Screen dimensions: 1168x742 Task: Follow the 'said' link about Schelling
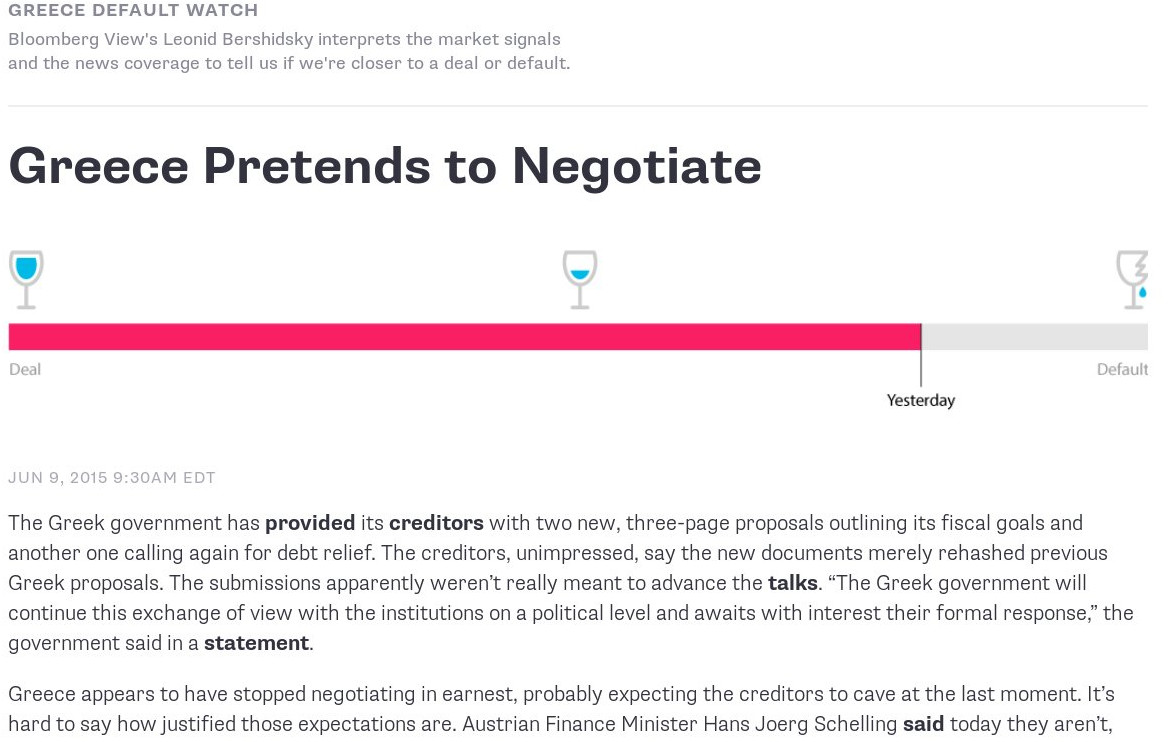click(x=923, y=724)
